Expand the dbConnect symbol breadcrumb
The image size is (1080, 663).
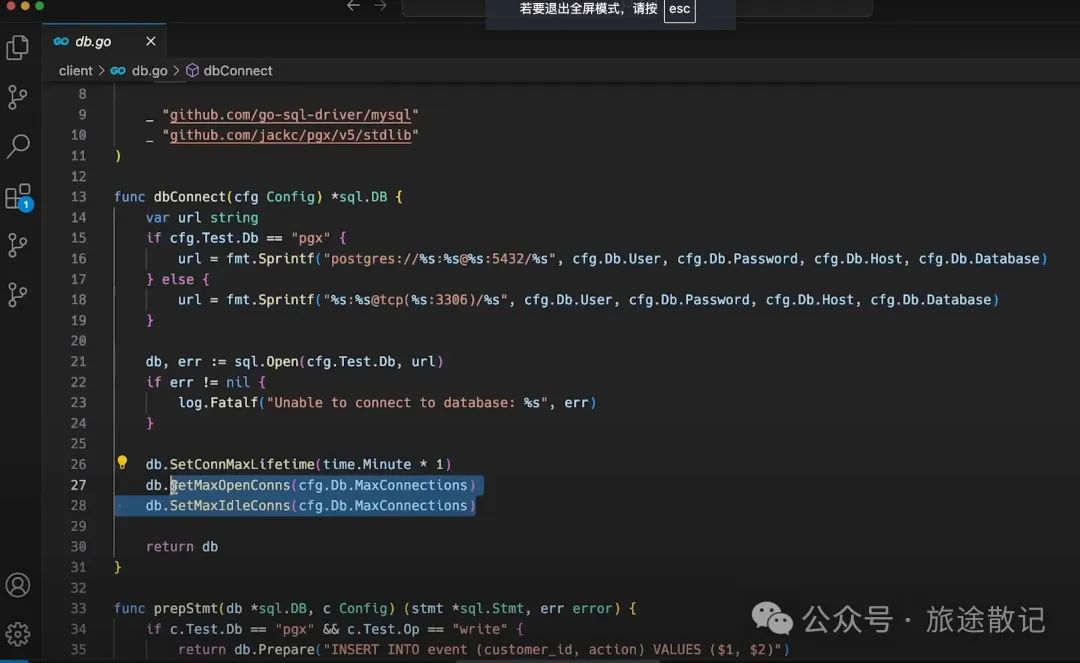(238, 71)
